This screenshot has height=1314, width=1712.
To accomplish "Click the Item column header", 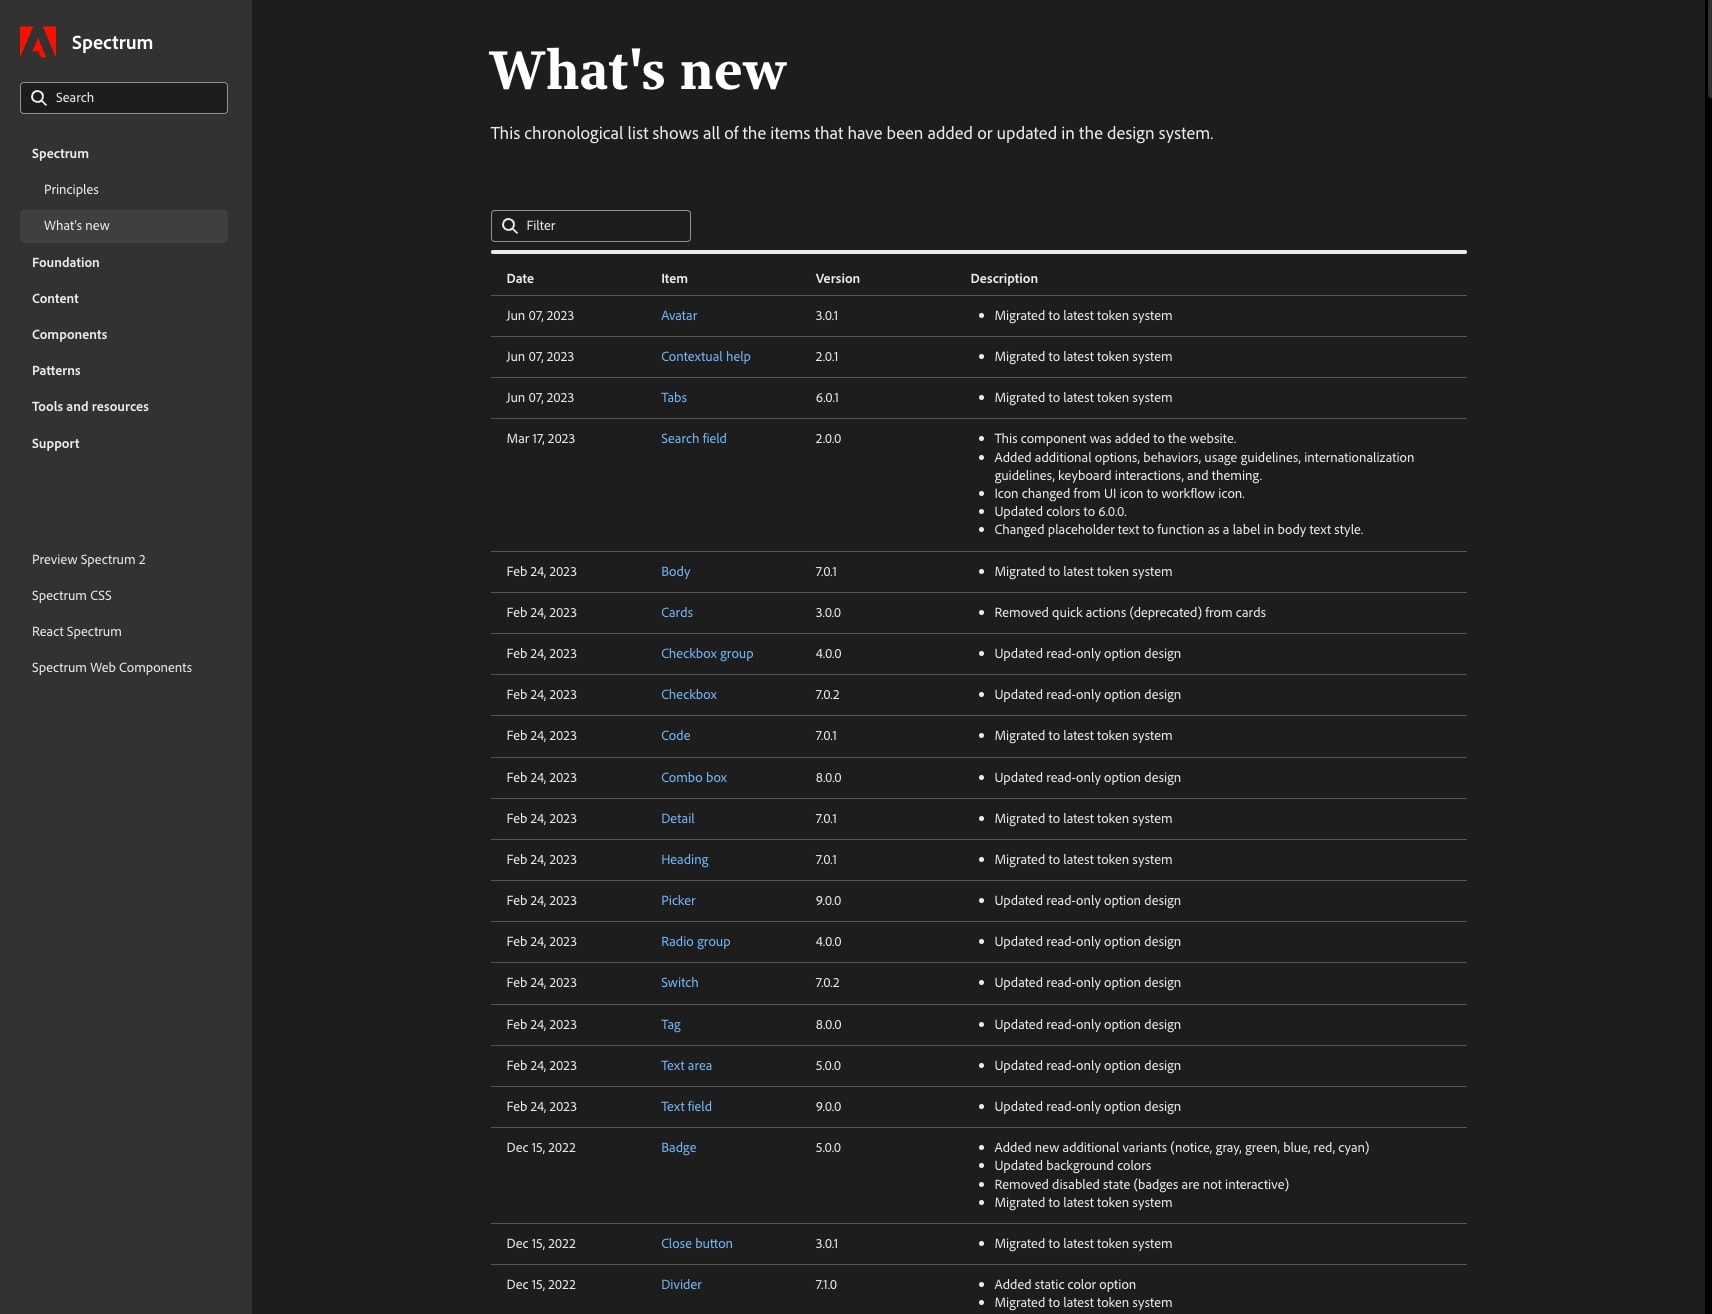I will tap(674, 279).
